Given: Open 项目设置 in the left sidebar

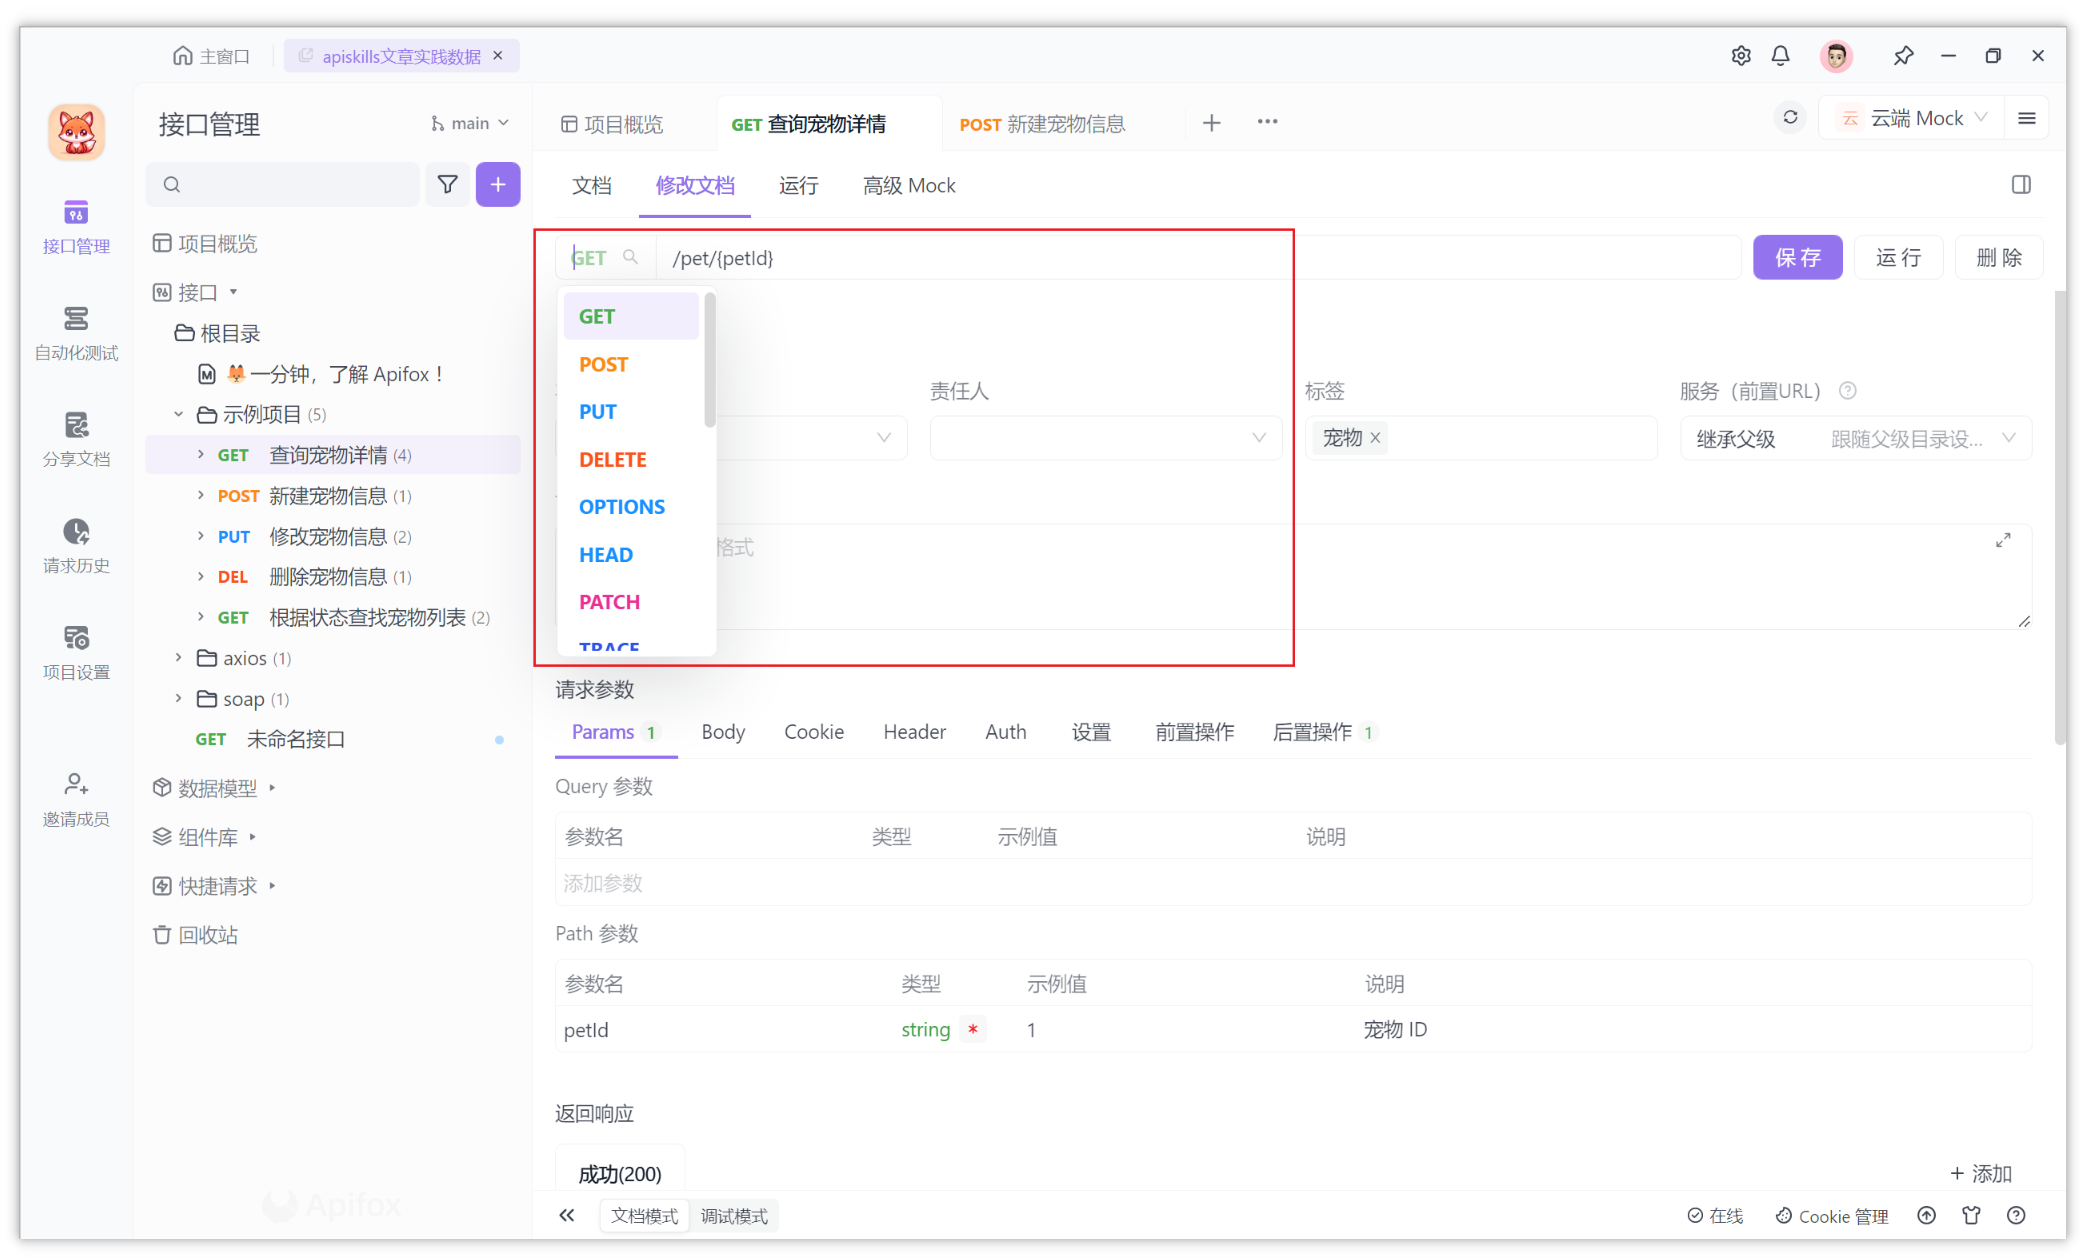Looking at the screenshot, I should (x=75, y=650).
